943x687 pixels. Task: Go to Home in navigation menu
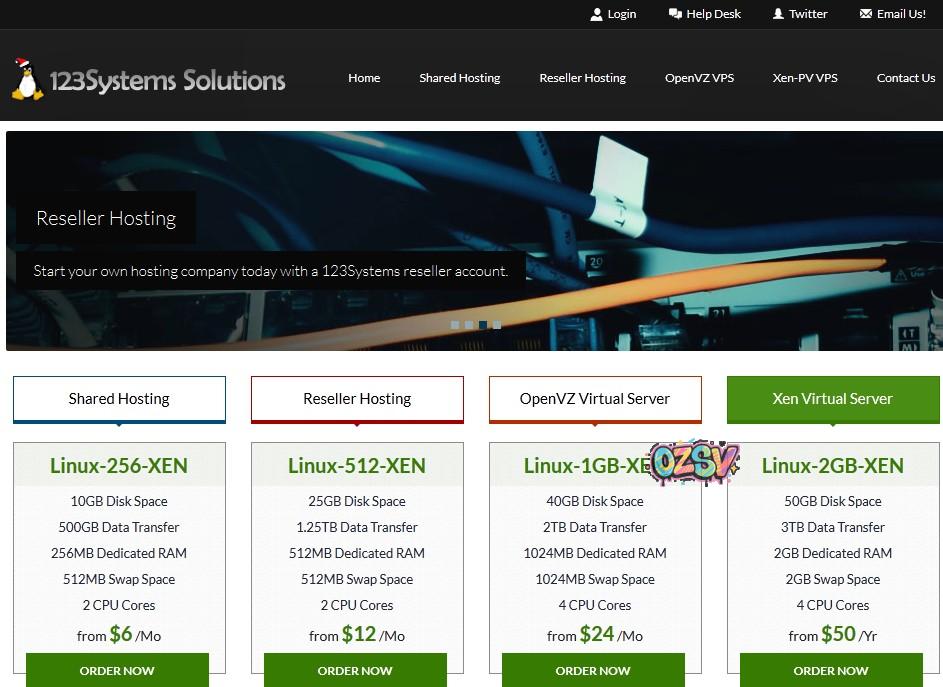point(364,78)
